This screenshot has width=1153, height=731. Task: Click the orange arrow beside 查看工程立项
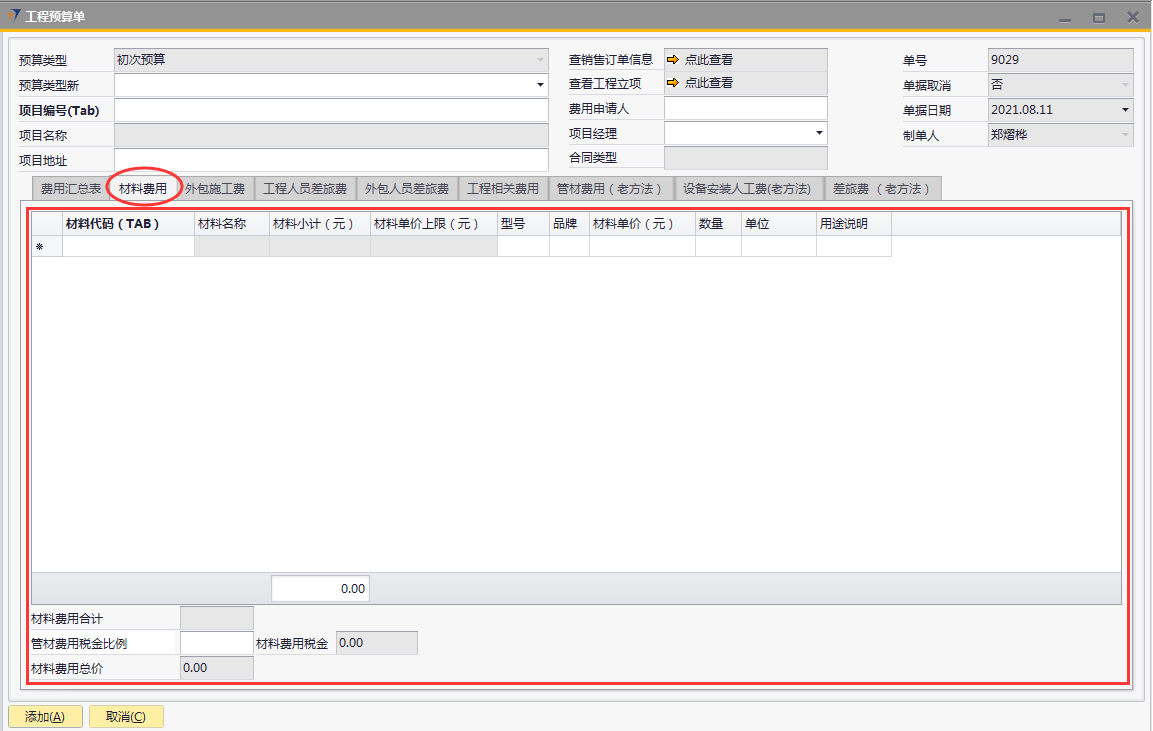(673, 83)
